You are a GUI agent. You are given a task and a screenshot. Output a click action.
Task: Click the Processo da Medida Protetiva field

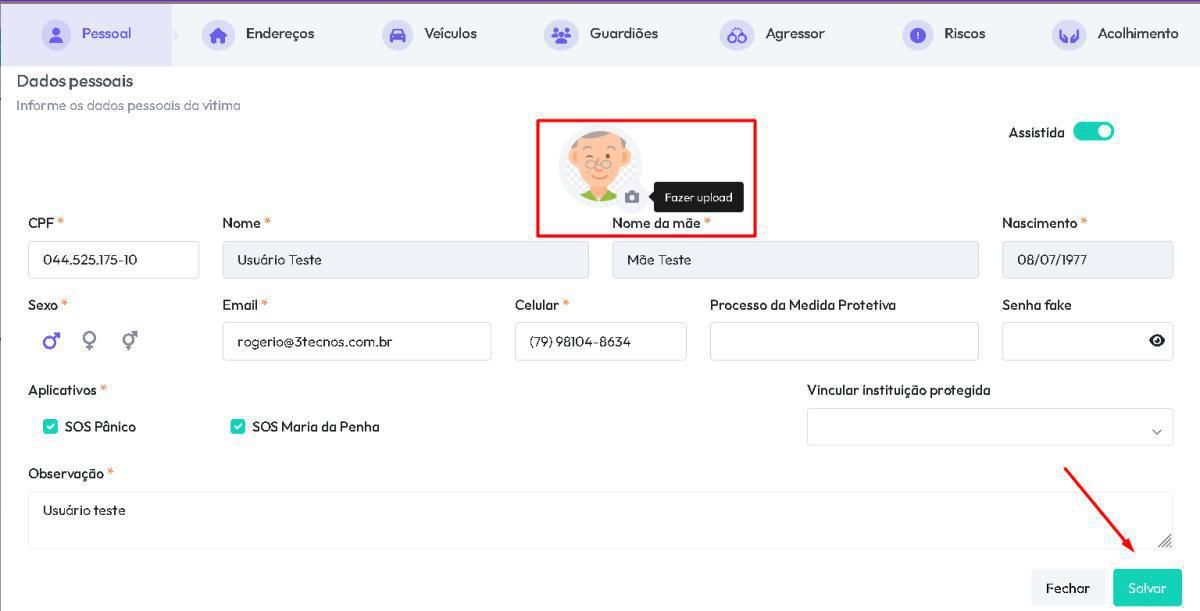pos(844,341)
